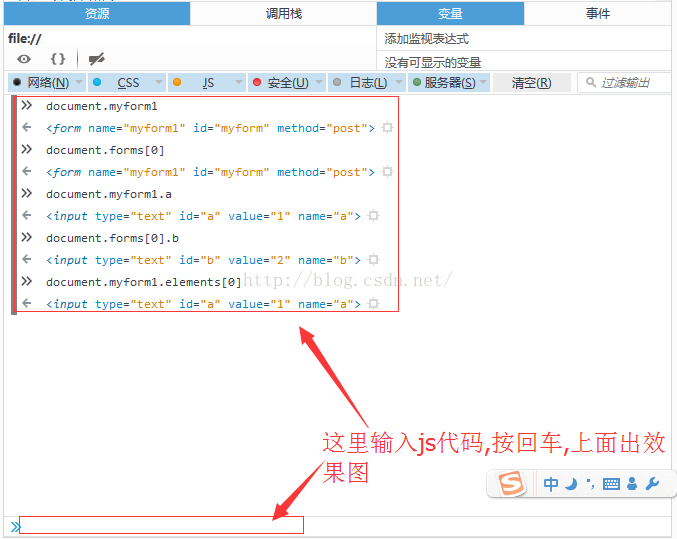Switch to the 资源 sources tab
This screenshot has height=539, width=677.
click(97, 13)
